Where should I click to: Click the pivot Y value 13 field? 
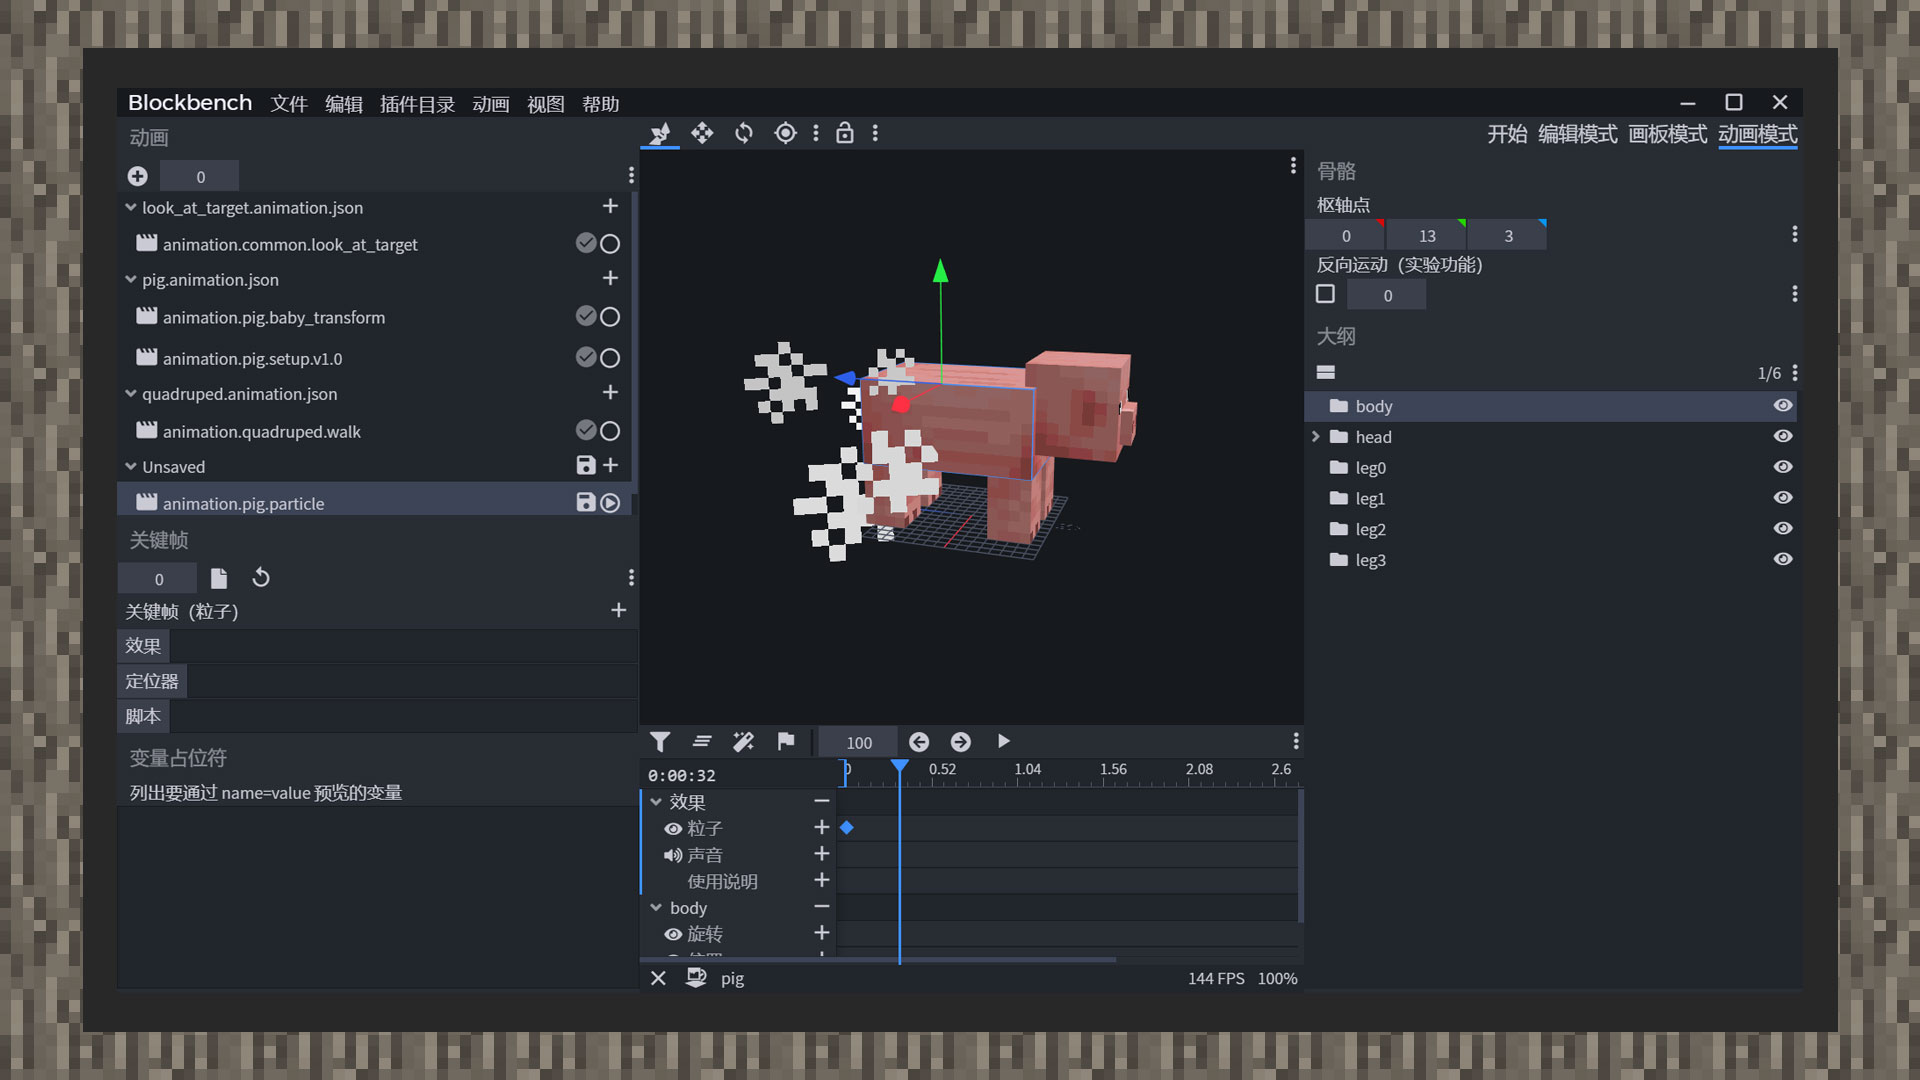1427,235
